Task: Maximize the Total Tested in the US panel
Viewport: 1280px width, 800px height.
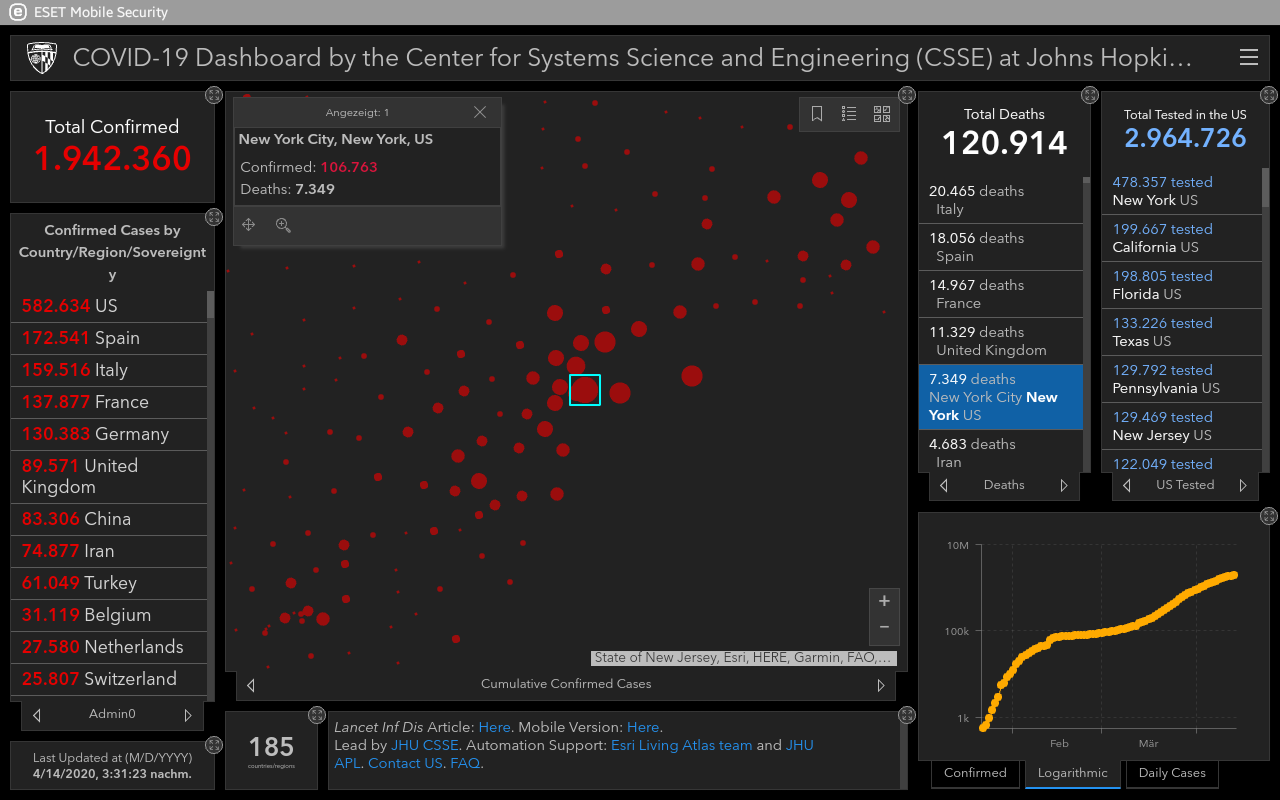Action: (1269, 95)
